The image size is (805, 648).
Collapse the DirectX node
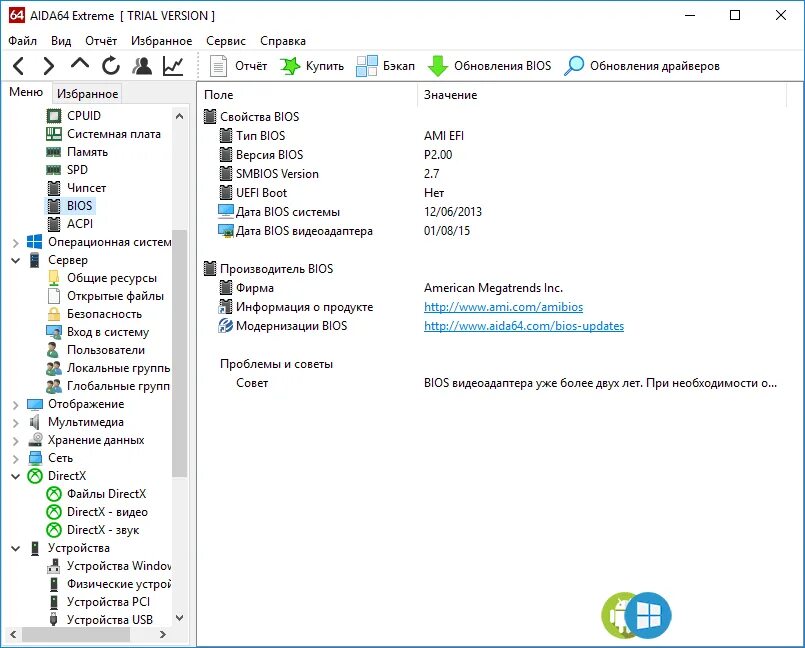15,477
